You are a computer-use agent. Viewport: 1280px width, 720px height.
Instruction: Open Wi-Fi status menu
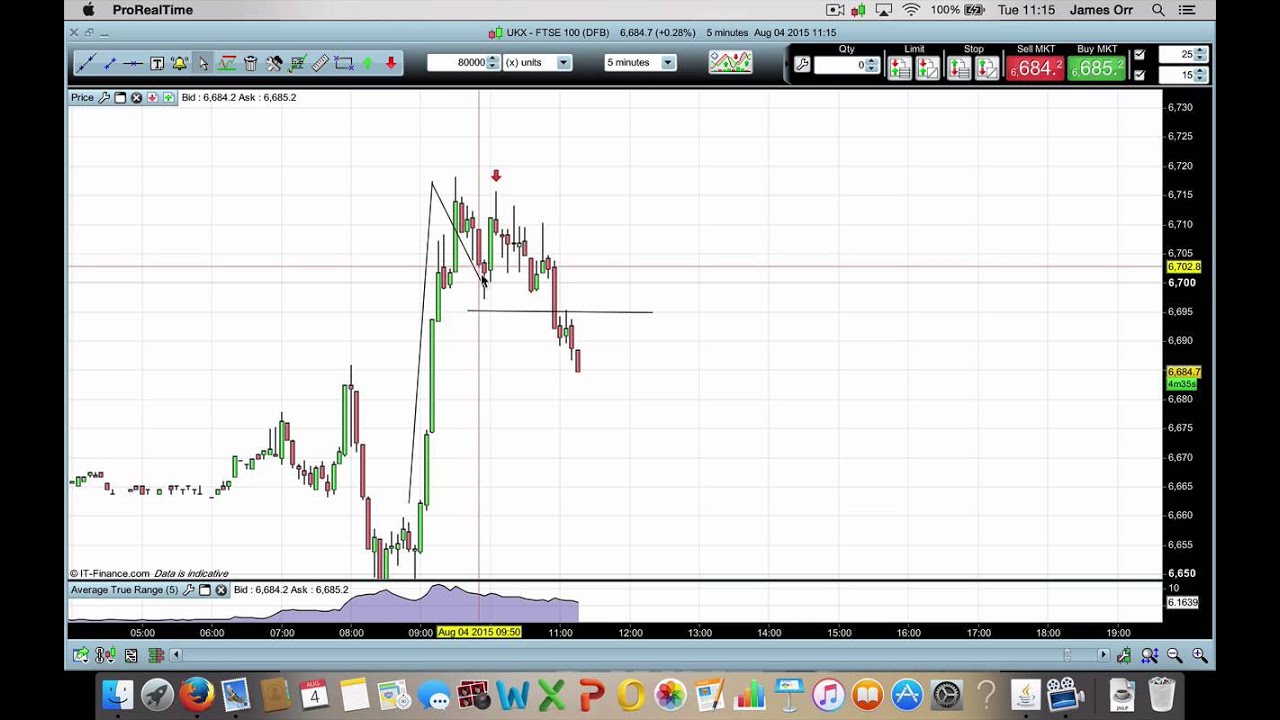coord(911,10)
